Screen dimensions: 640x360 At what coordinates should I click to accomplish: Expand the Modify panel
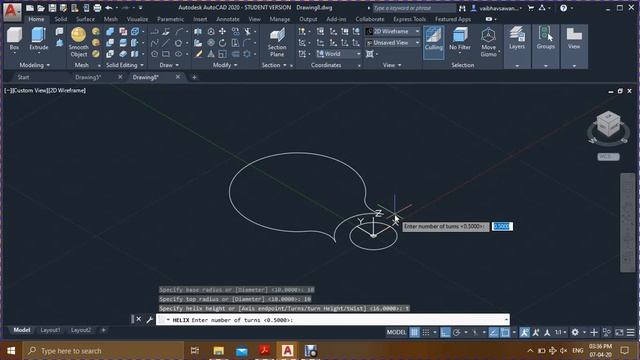tap(225, 65)
